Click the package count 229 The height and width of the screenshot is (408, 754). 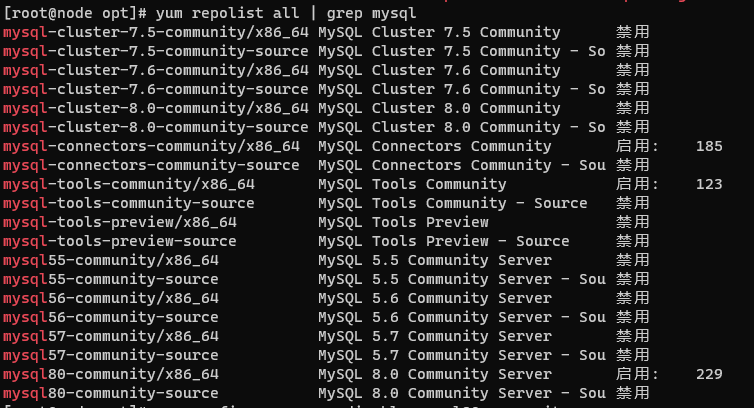709,374
